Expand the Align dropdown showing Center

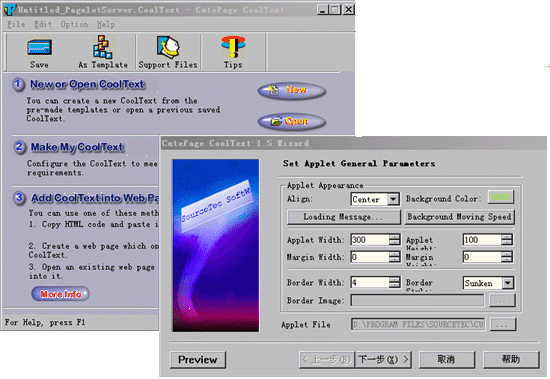point(393,199)
